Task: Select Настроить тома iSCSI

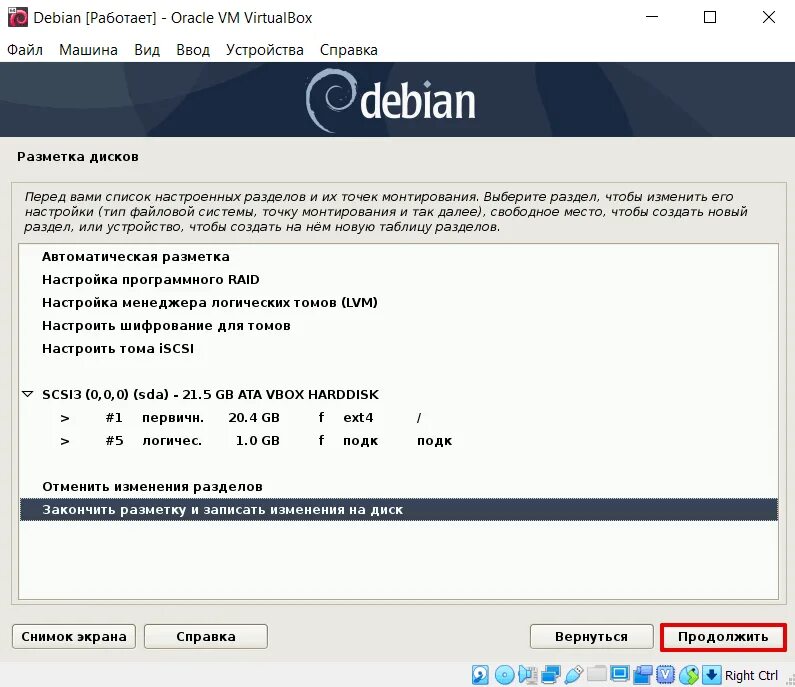Action: tap(399, 348)
